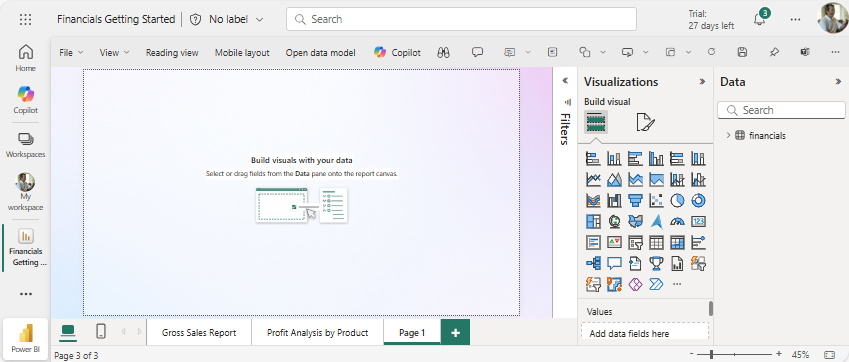
Task: Select the Table visual
Action: [x=656, y=242]
